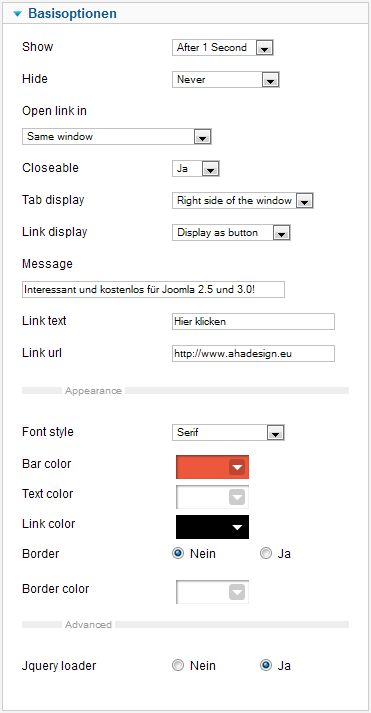Viewport: 371px width, 713px height.
Task: Open the Show delay dropdown
Action: [x=223, y=47]
